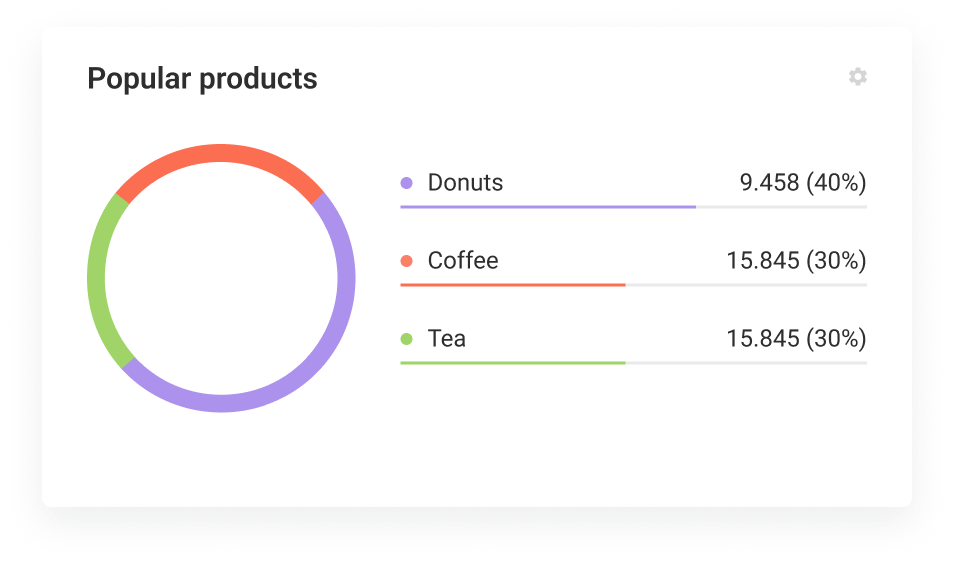Click the Tea product label

[x=446, y=339]
